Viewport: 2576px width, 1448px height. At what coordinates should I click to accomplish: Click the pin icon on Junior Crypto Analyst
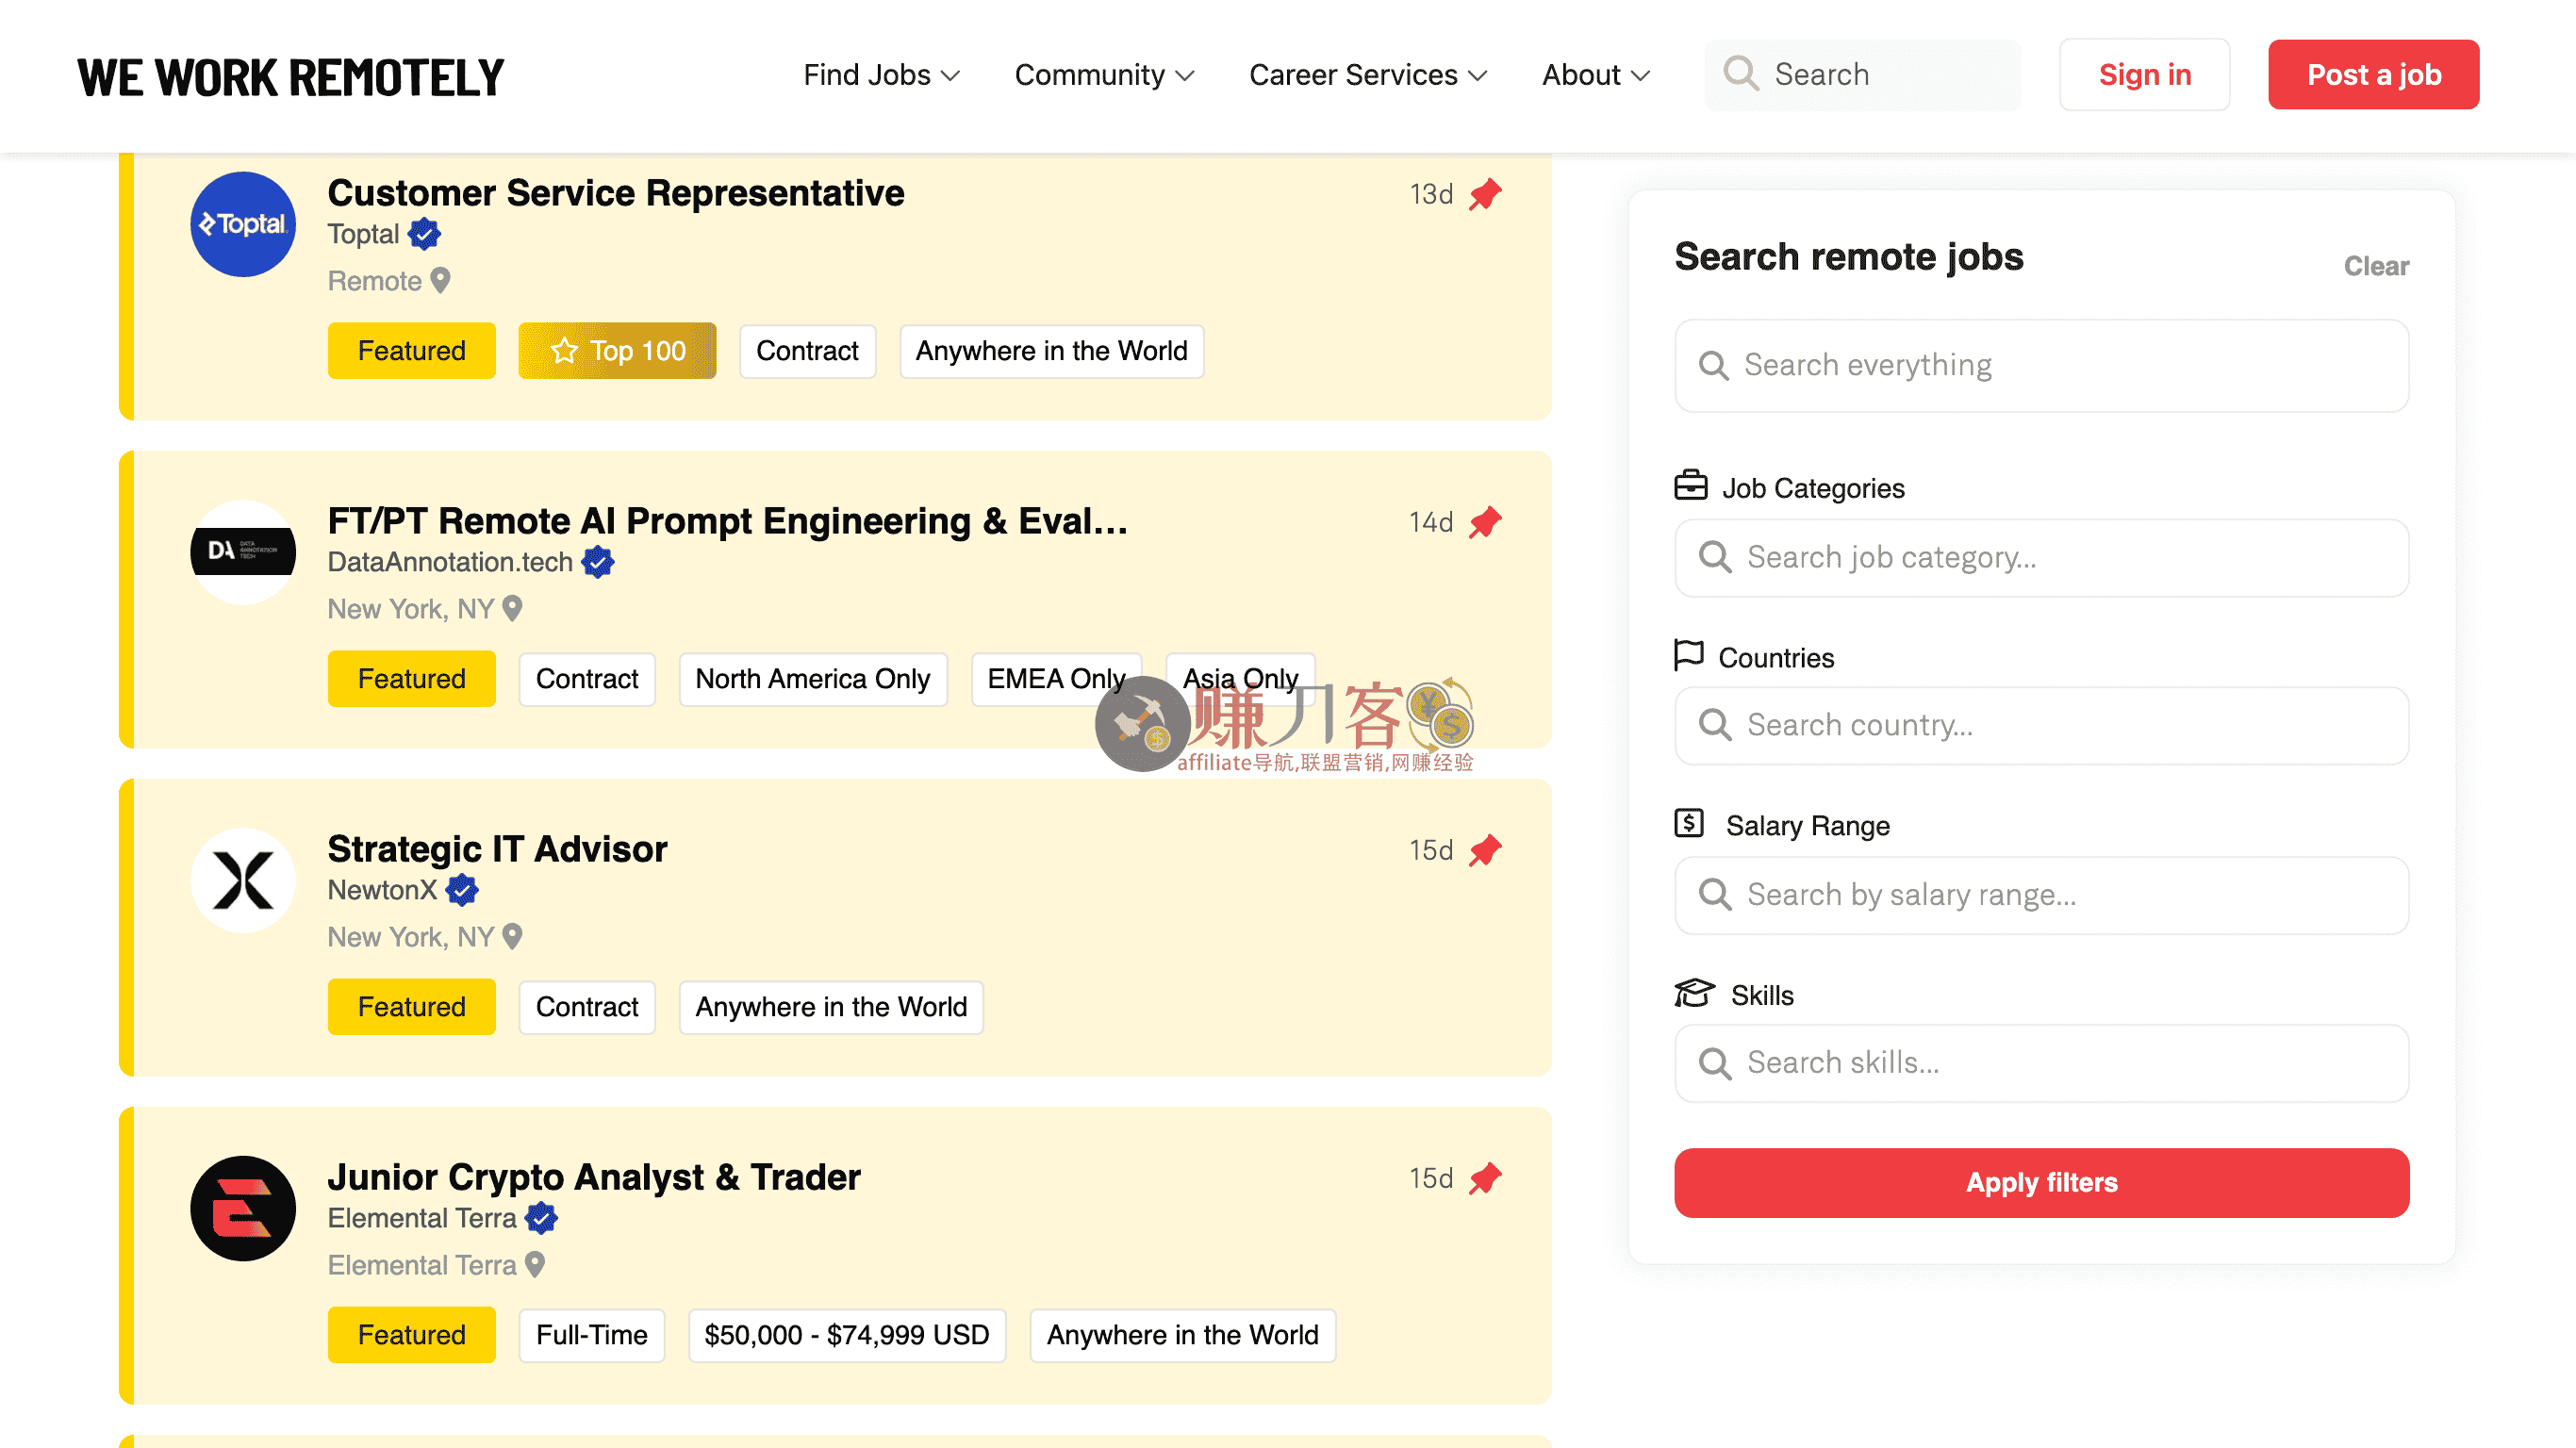coord(1485,1178)
